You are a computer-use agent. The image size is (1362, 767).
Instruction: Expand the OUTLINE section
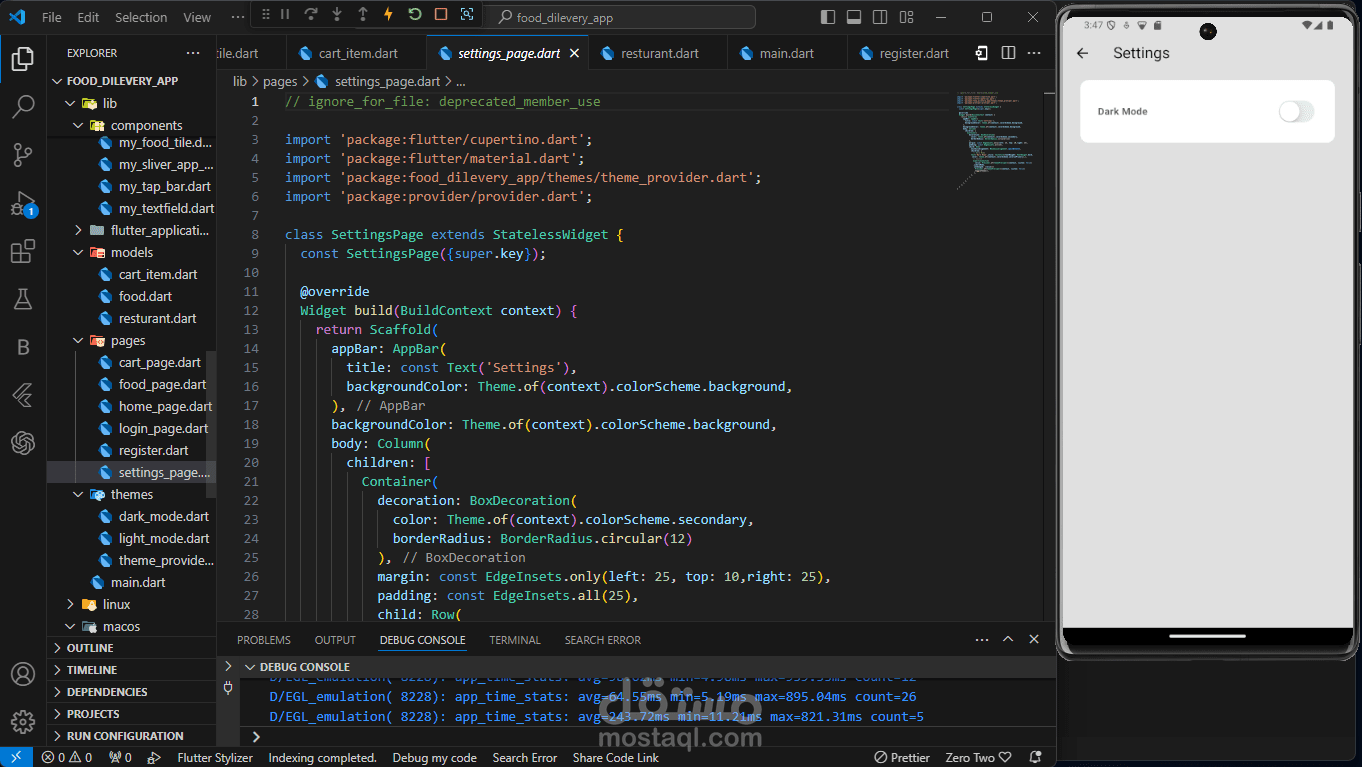click(131, 648)
